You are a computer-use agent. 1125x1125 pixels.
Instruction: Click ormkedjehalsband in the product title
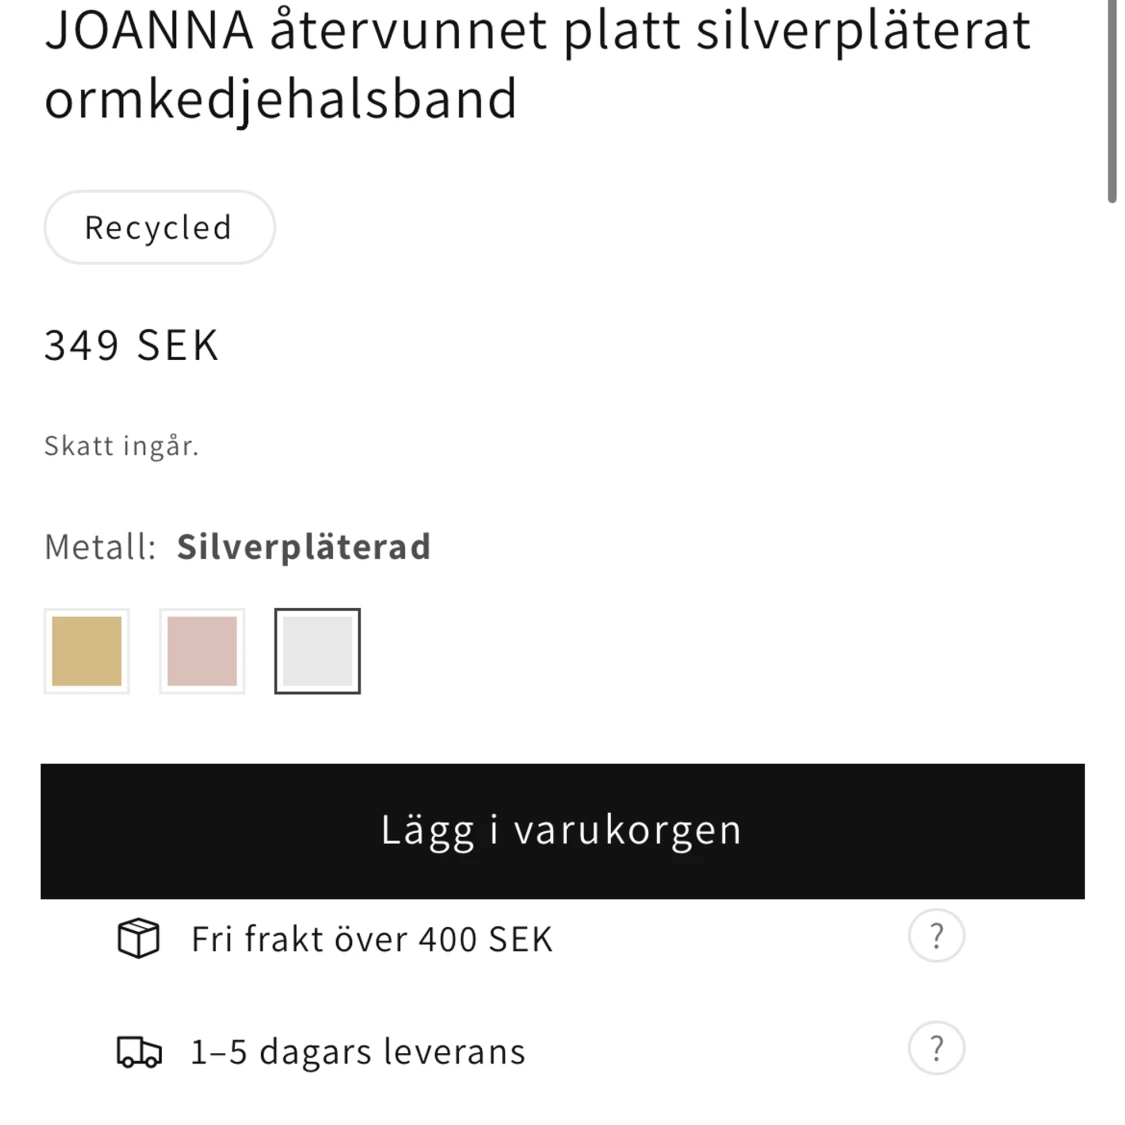281,99
